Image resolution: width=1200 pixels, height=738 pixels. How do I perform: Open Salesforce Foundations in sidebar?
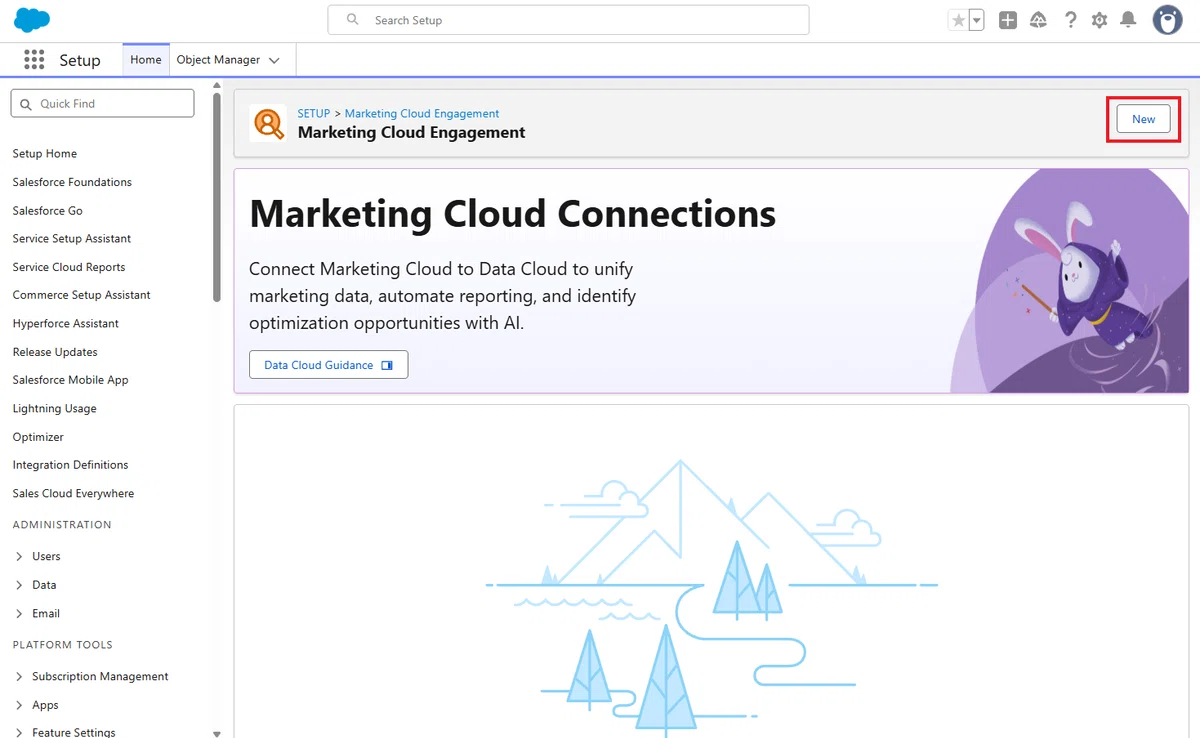pyautogui.click(x=72, y=182)
